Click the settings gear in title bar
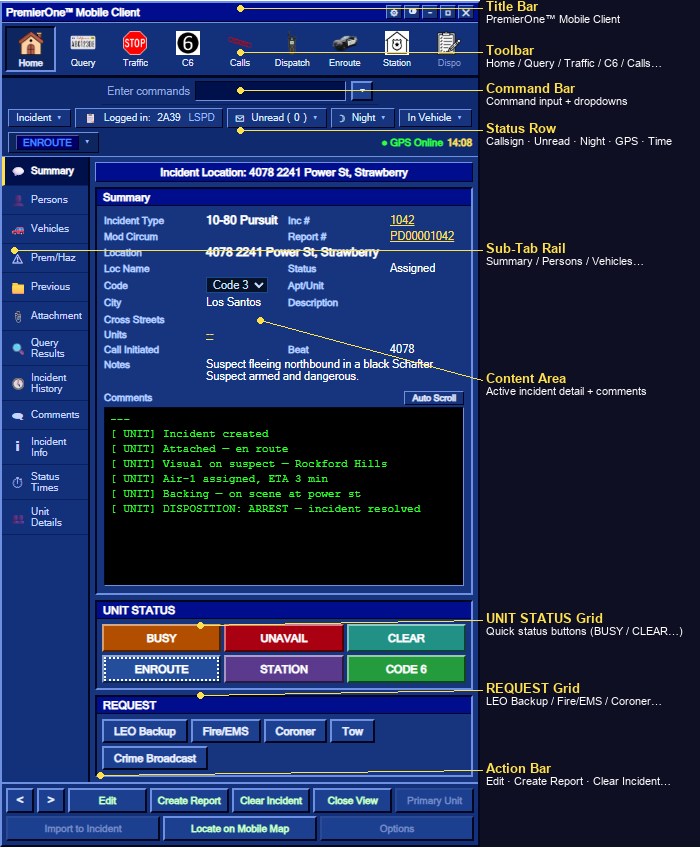 pyautogui.click(x=394, y=12)
